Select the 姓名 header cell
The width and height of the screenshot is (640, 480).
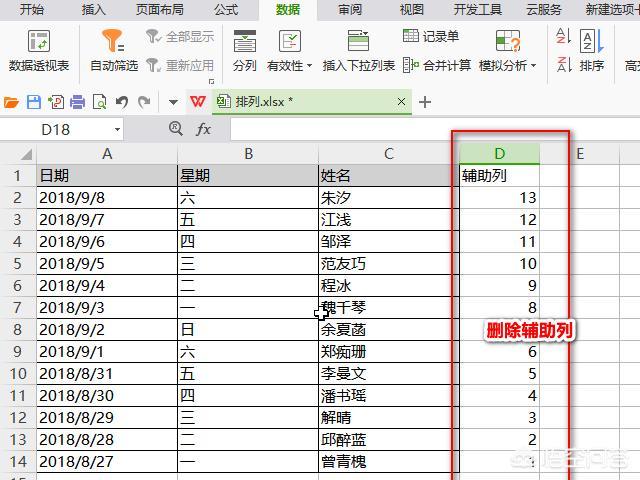click(x=389, y=176)
